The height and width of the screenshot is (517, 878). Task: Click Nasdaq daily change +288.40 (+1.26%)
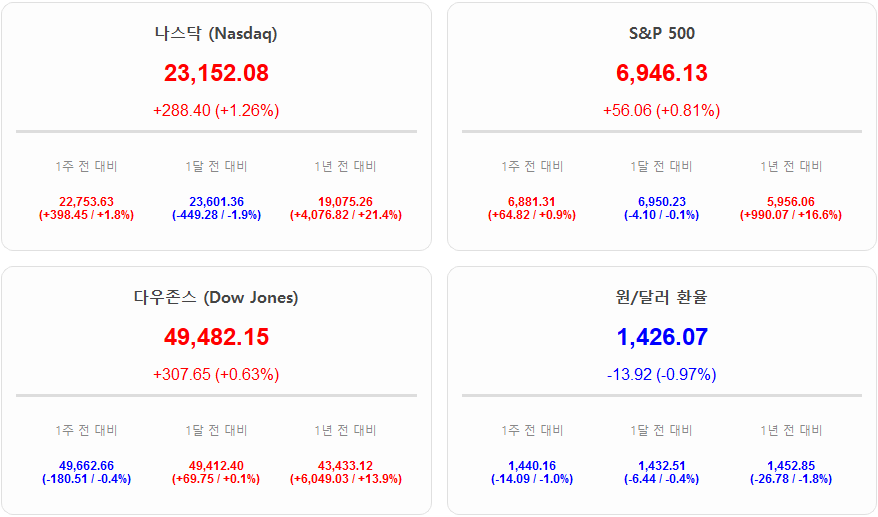(x=216, y=111)
